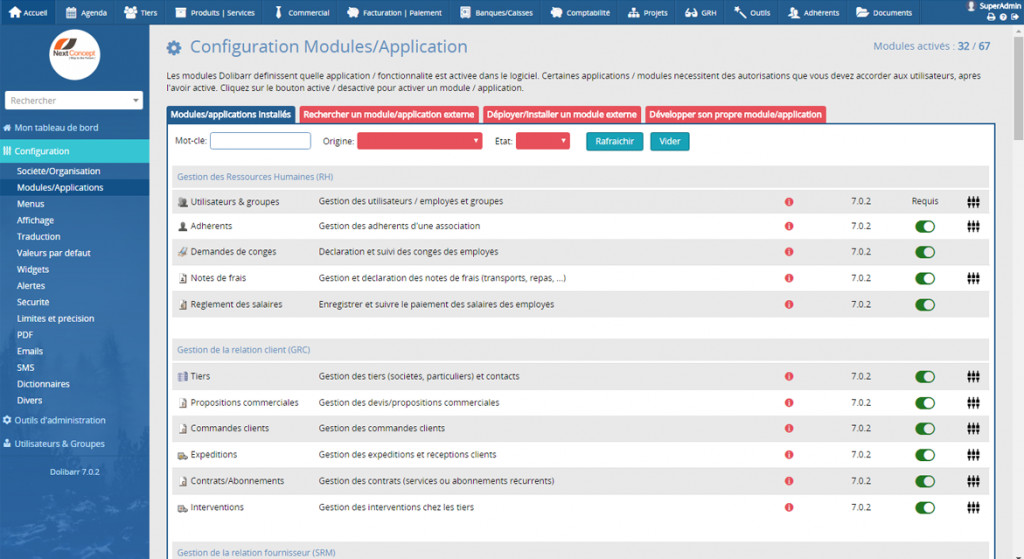The height and width of the screenshot is (559, 1024).
Task: Turn off the Demandes de congés module
Action: pyautogui.click(x=924, y=253)
